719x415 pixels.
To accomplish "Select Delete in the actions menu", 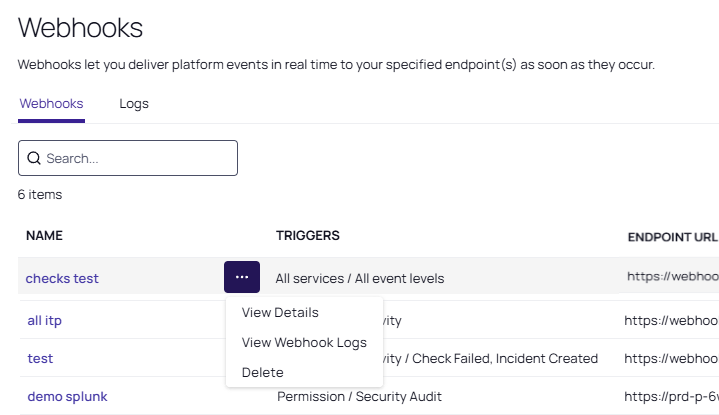I will (263, 372).
